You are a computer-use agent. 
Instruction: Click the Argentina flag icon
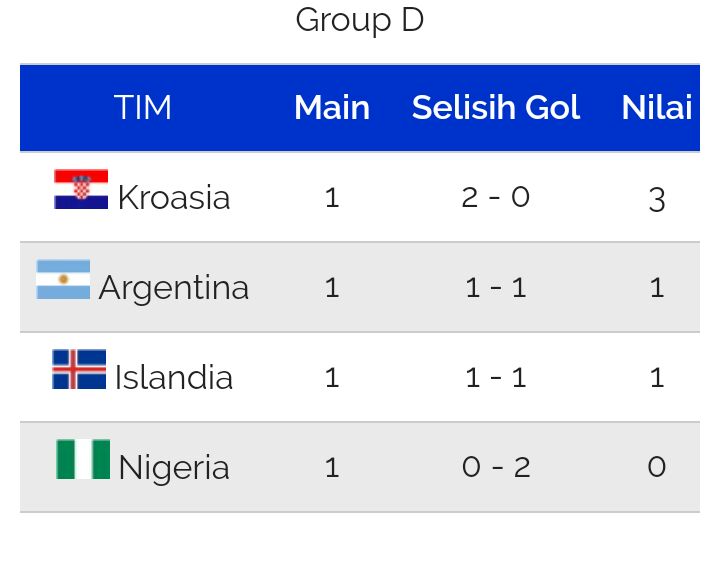click(x=63, y=279)
